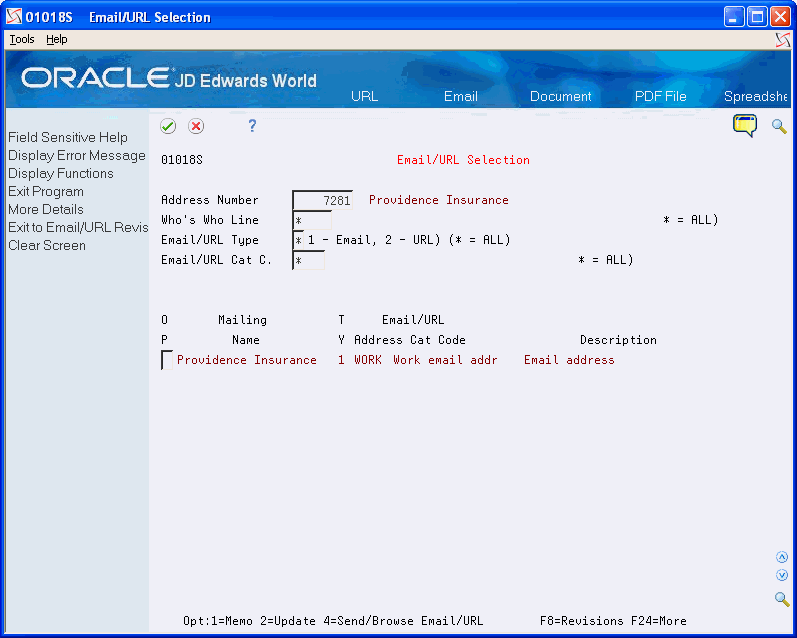Click the Address Number field
This screenshot has height=638, width=797.
point(322,200)
